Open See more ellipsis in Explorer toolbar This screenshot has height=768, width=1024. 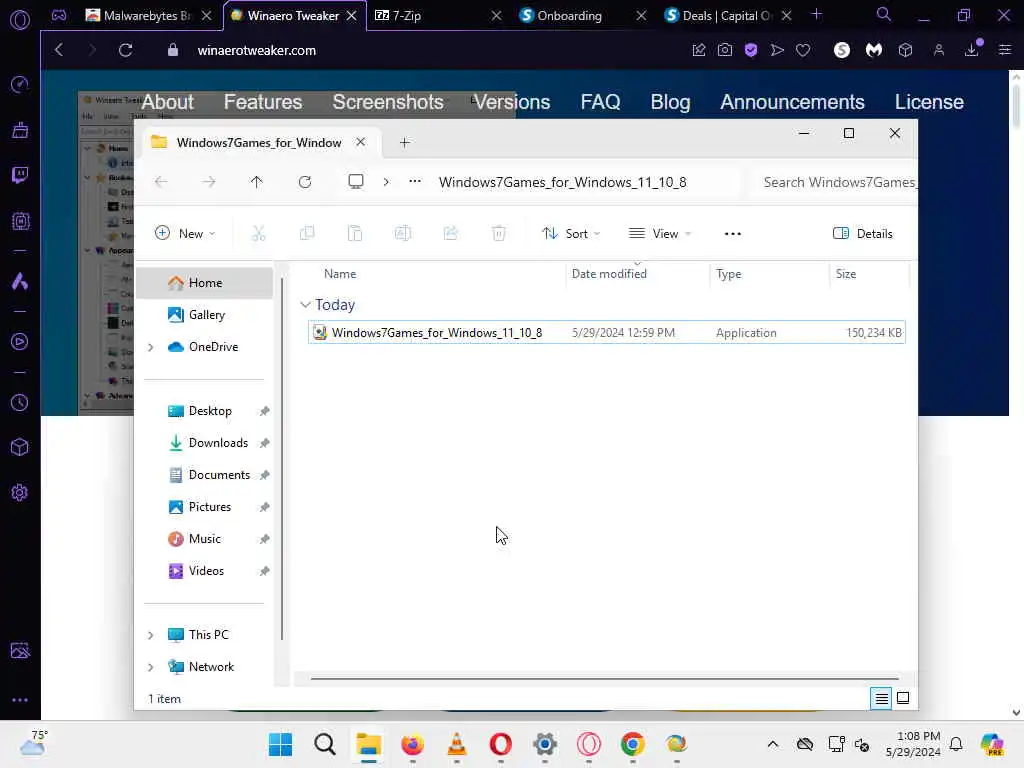(733, 234)
